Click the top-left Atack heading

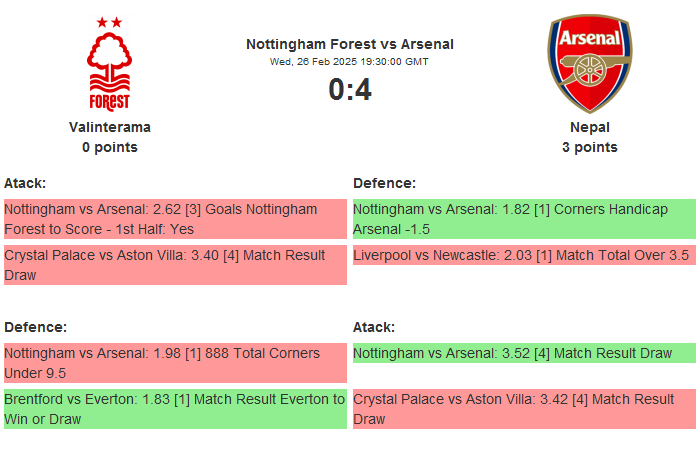point(25,183)
